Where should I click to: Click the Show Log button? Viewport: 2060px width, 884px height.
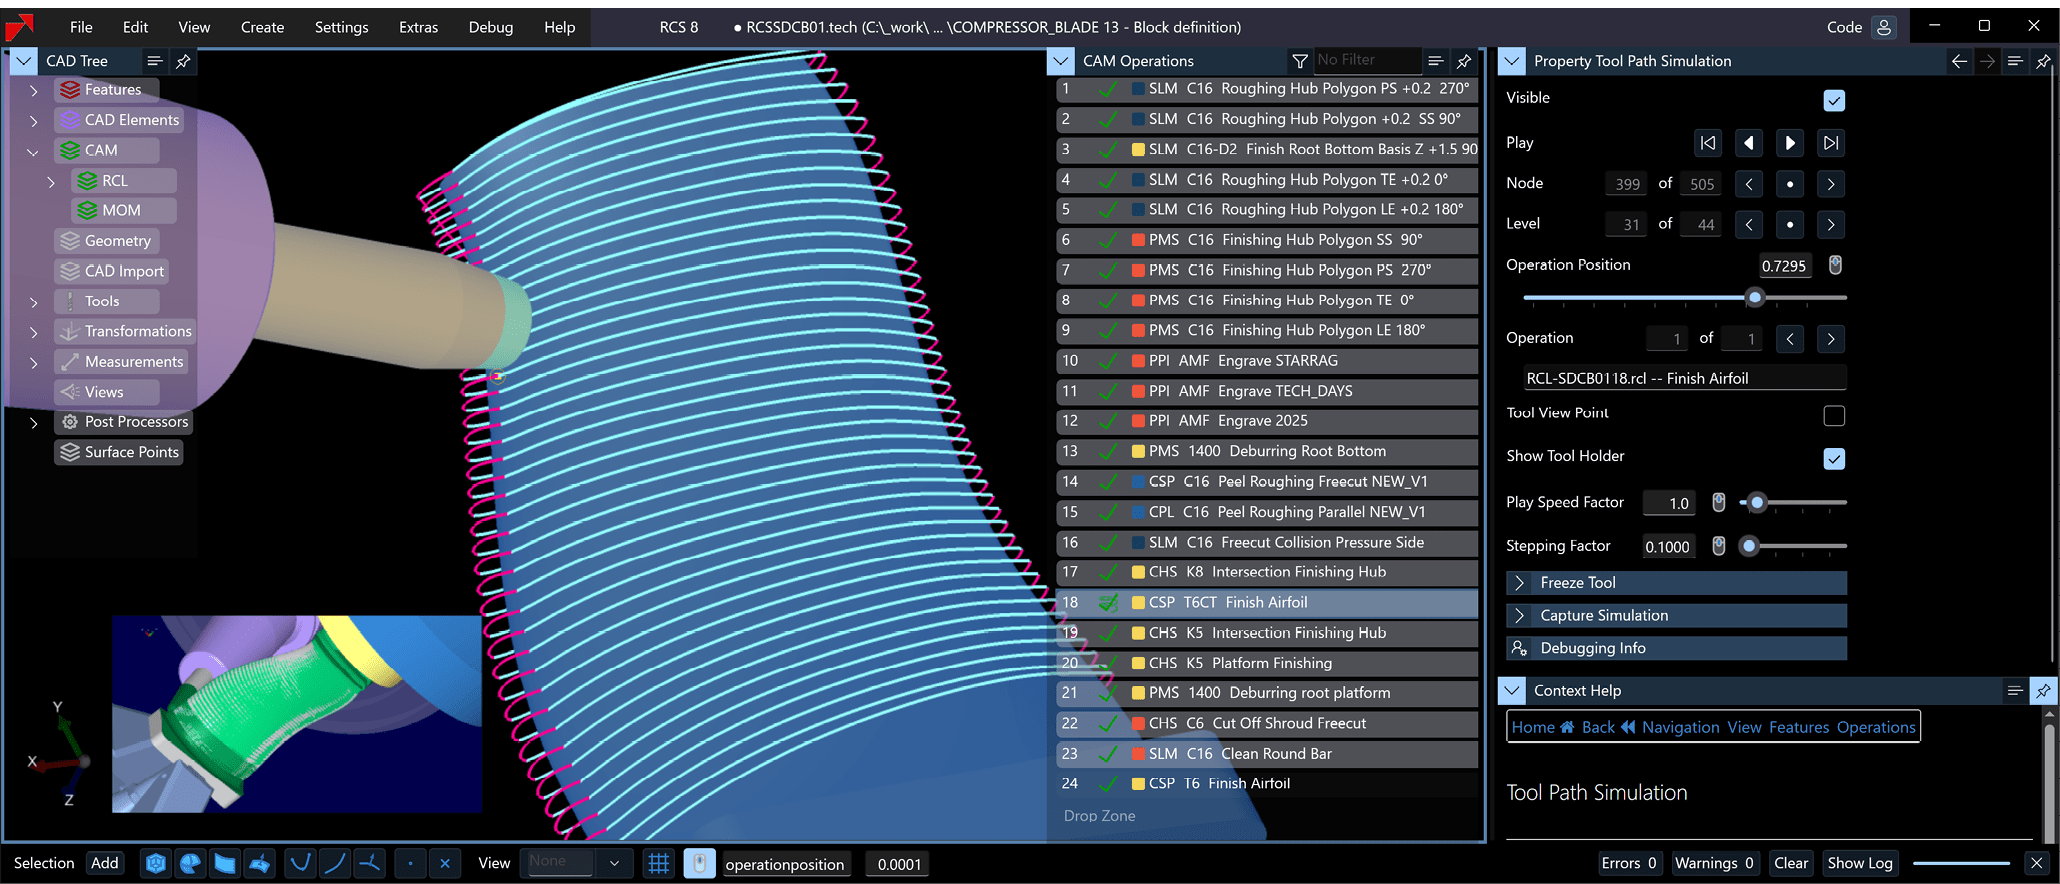1859,863
